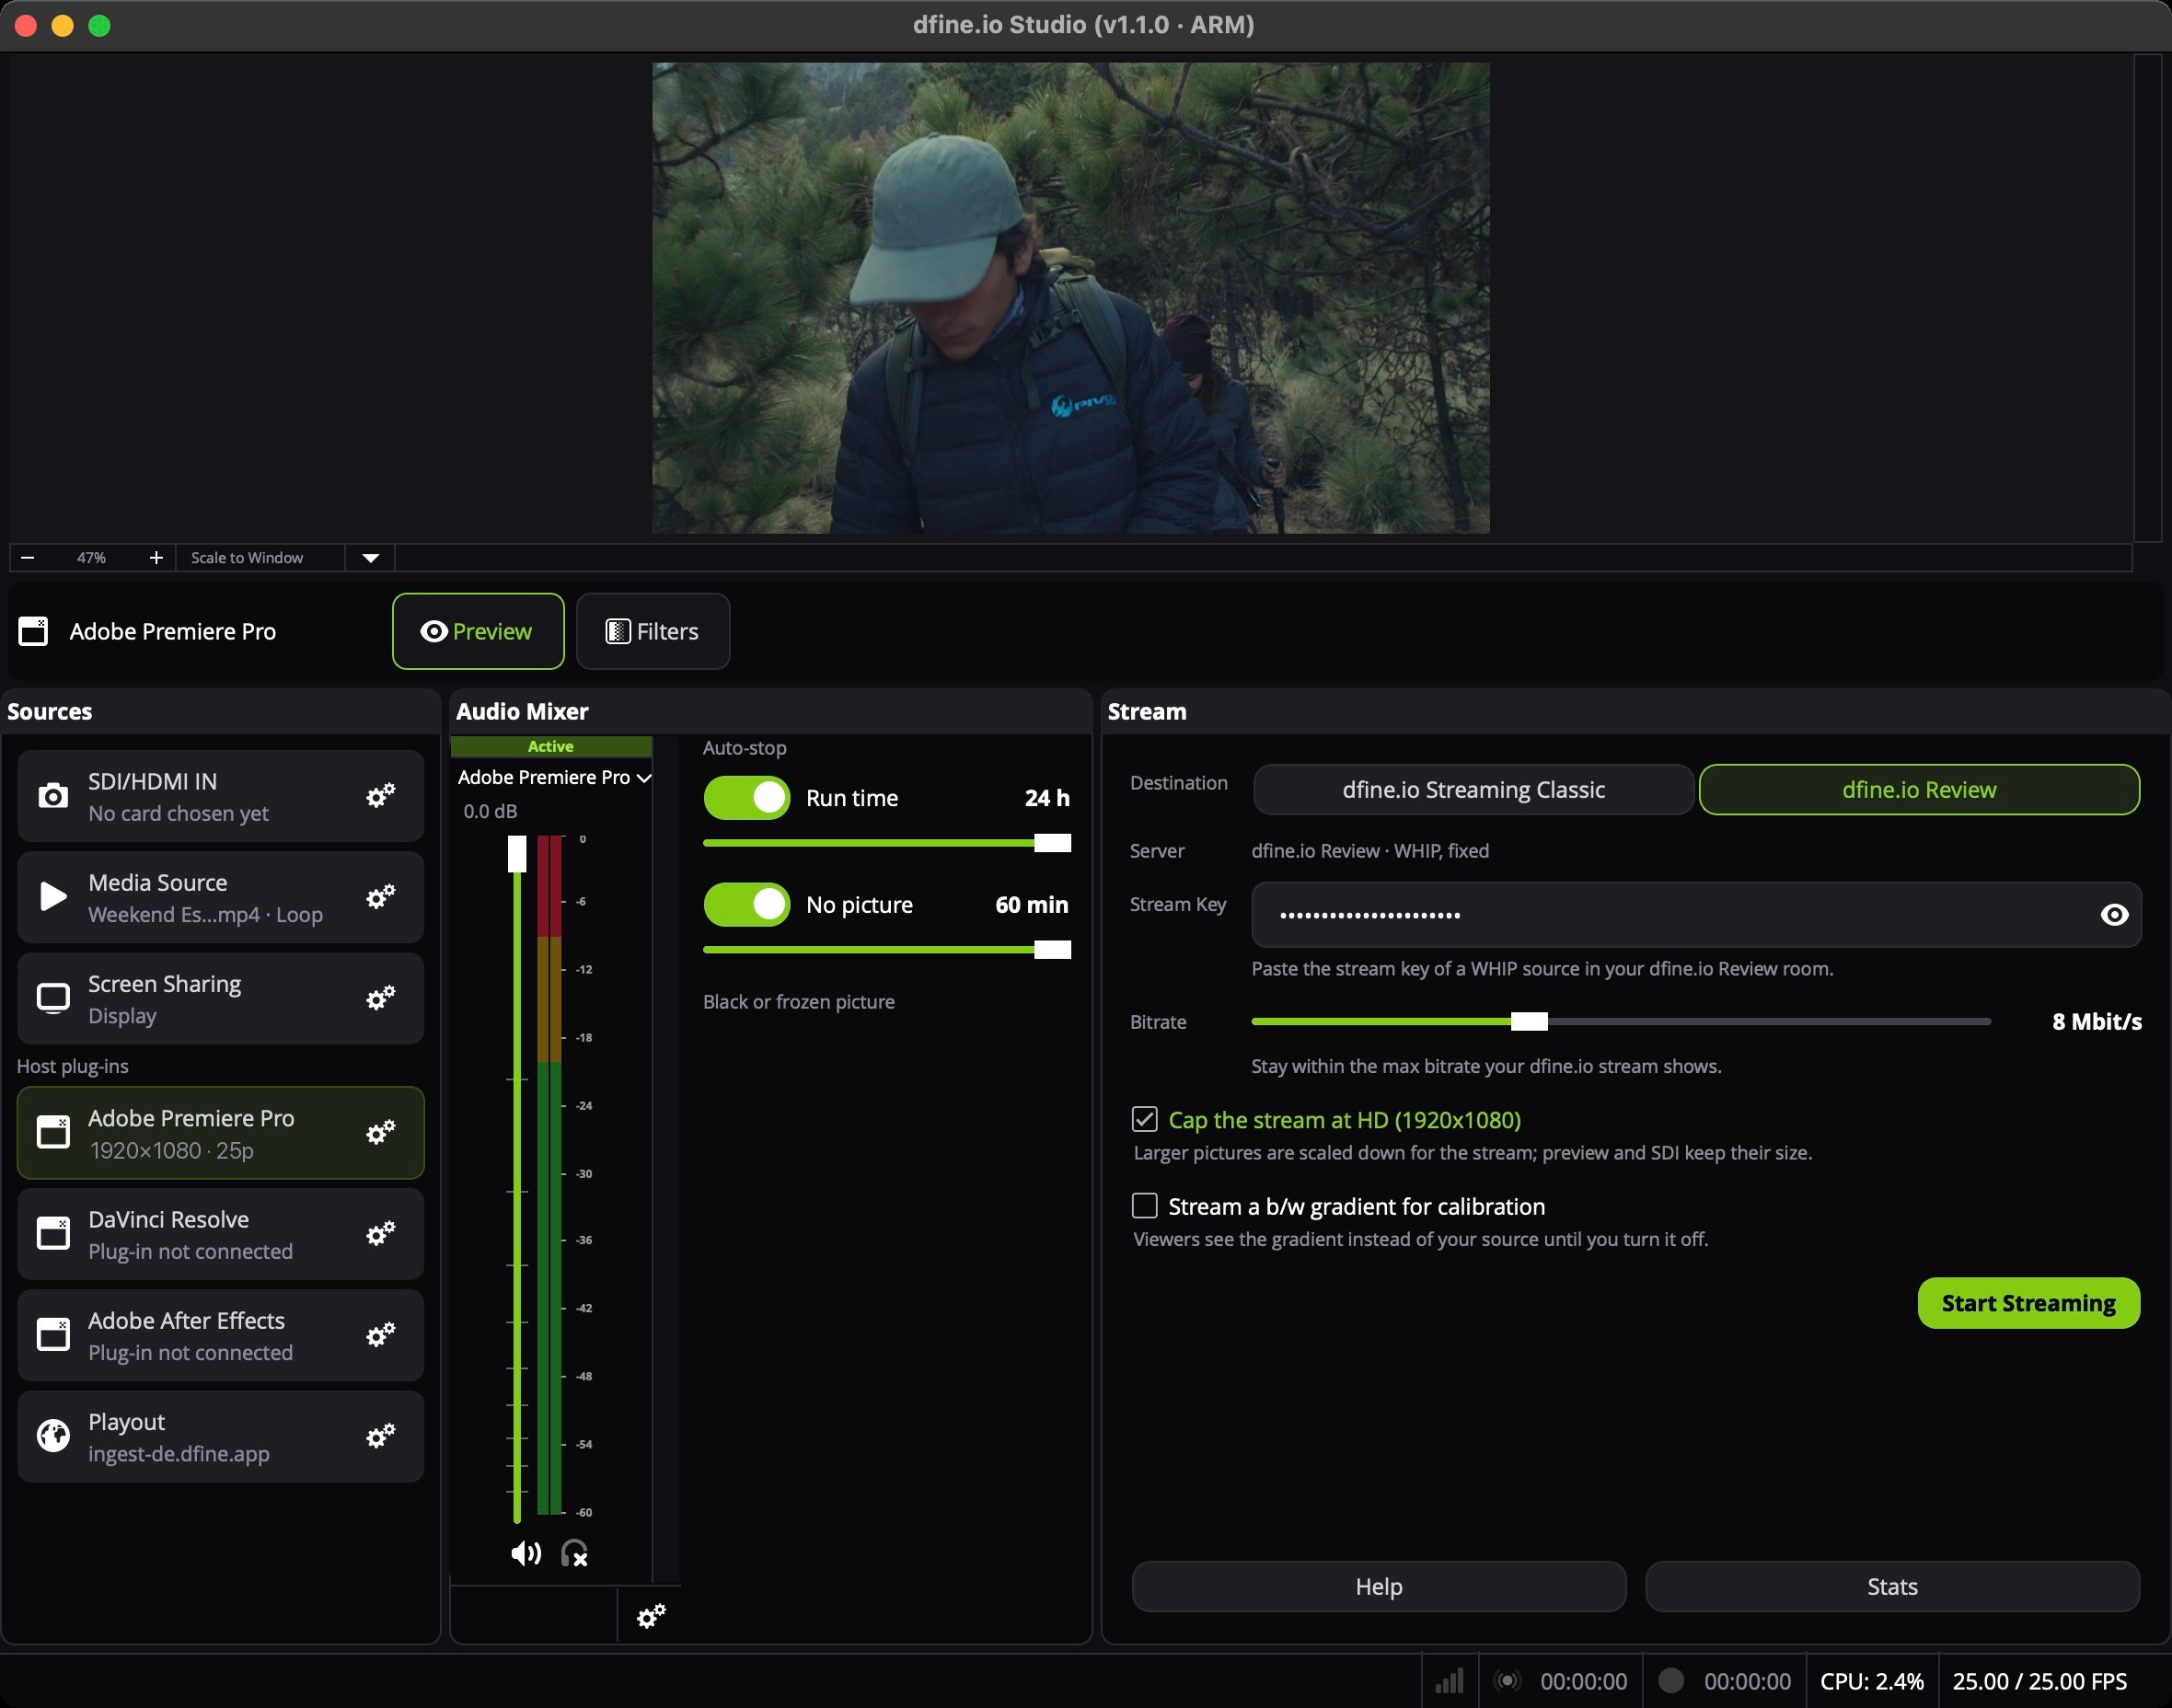Image resolution: width=2172 pixels, height=1708 pixels.
Task: Open settings gear for Screen Sharing source
Action: 381,998
